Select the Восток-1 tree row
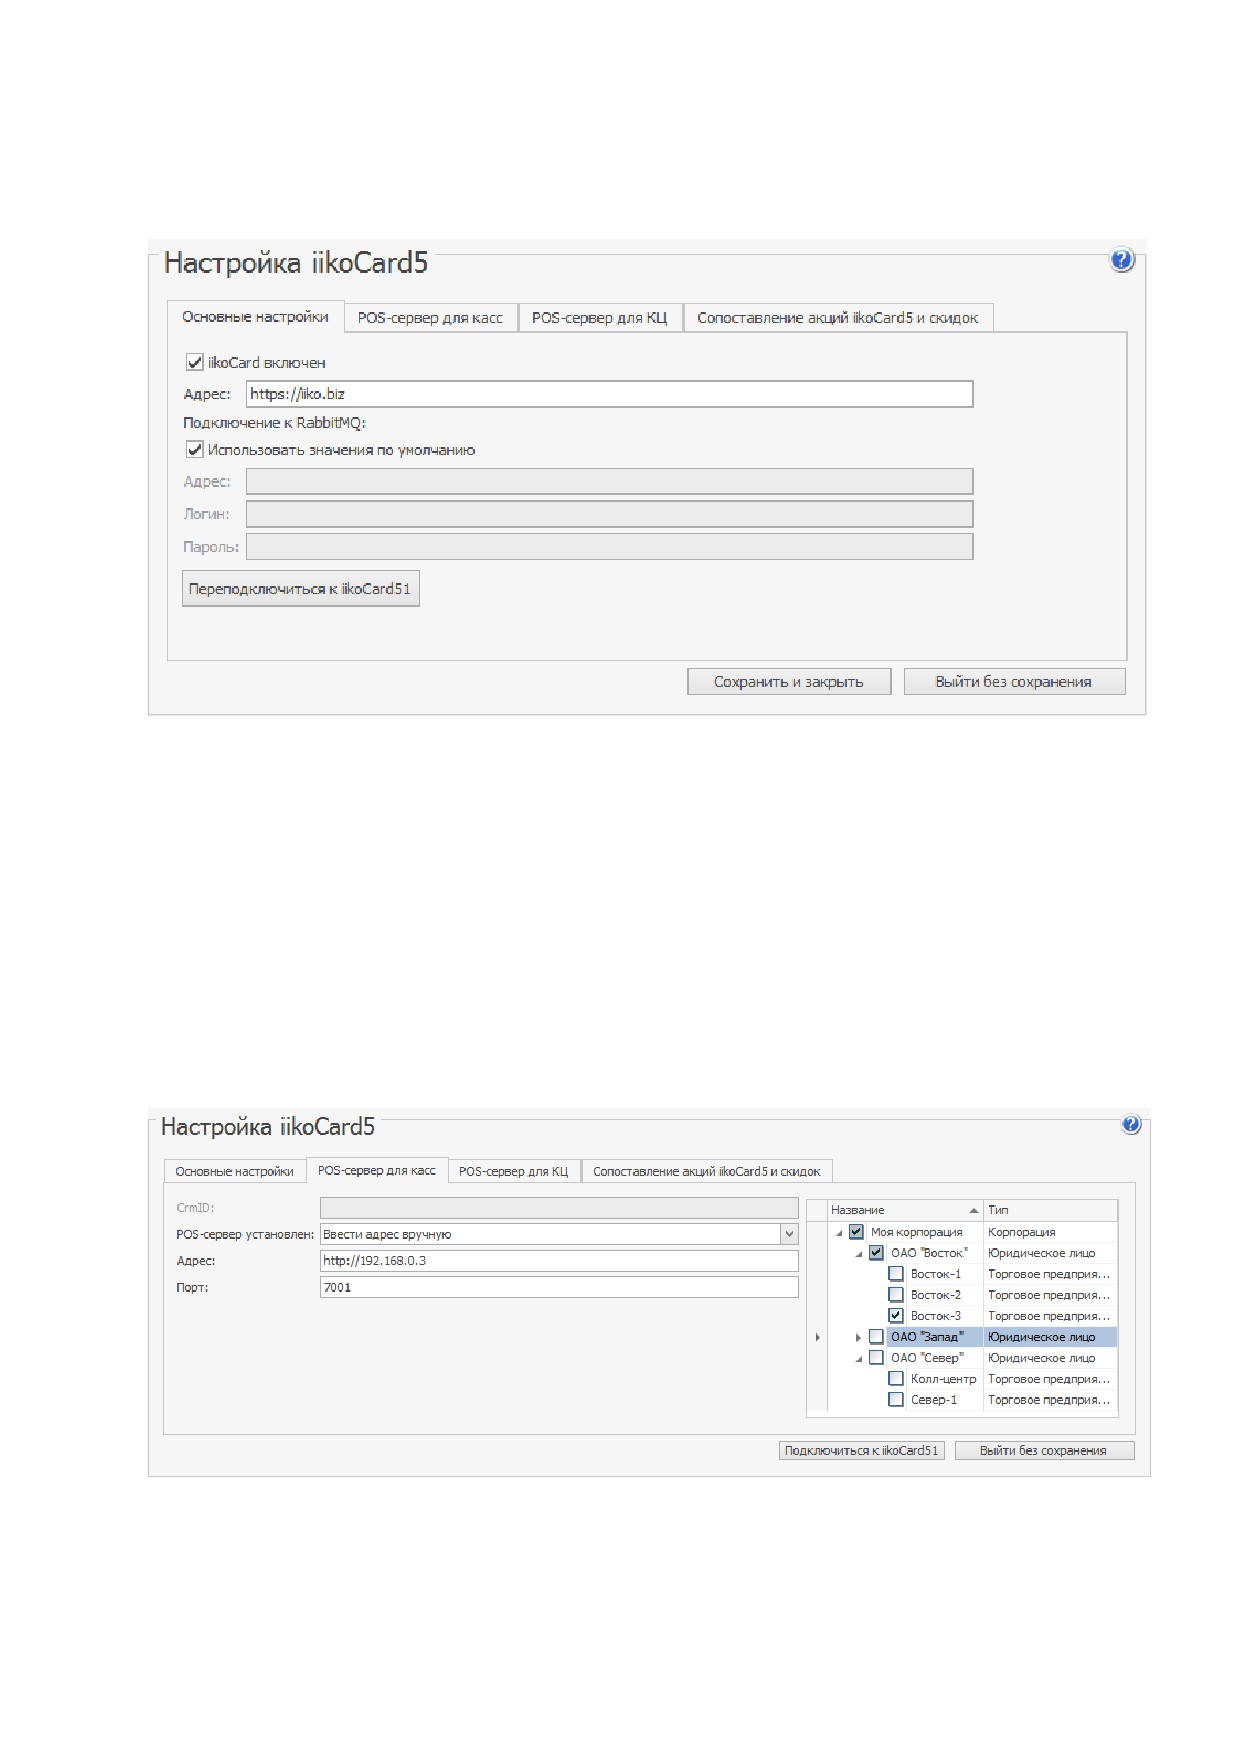1239x1752 pixels. [x=972, y=1274]
